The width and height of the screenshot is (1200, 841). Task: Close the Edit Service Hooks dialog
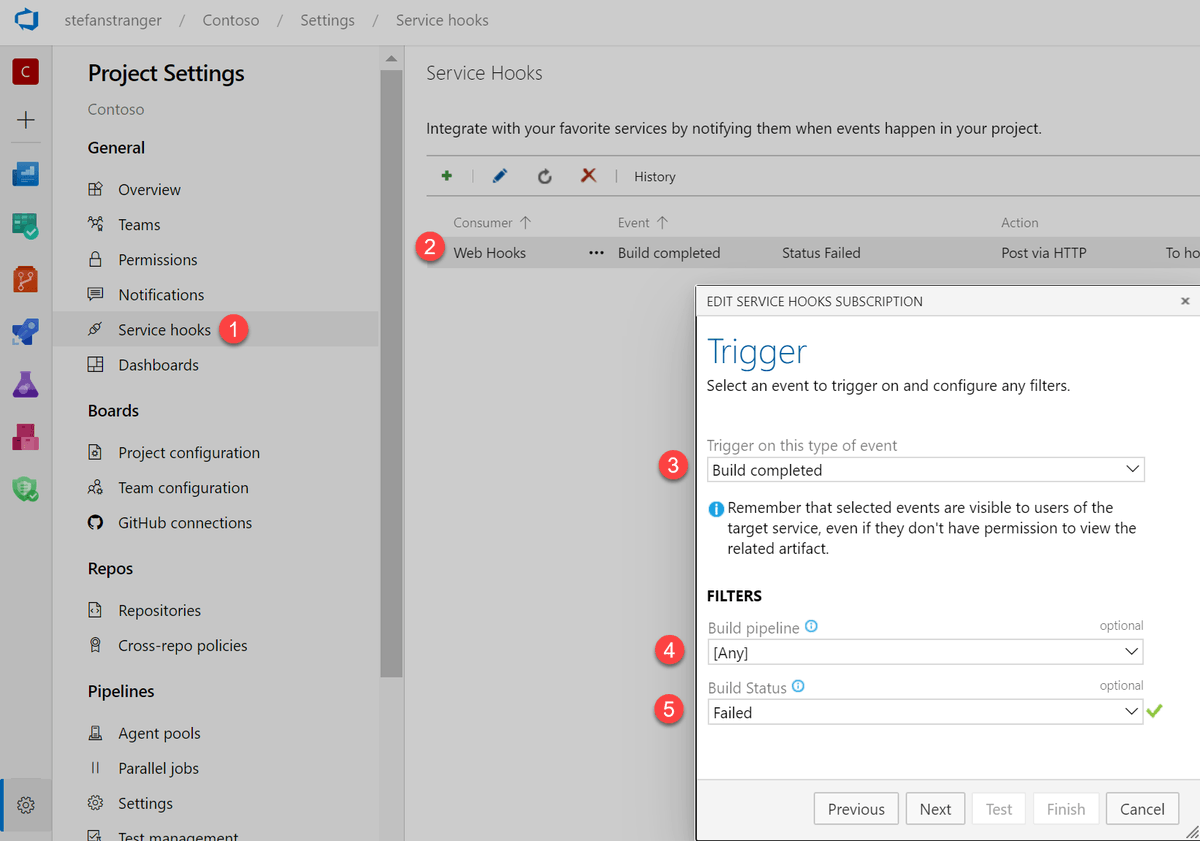(x=1185, y=301)
